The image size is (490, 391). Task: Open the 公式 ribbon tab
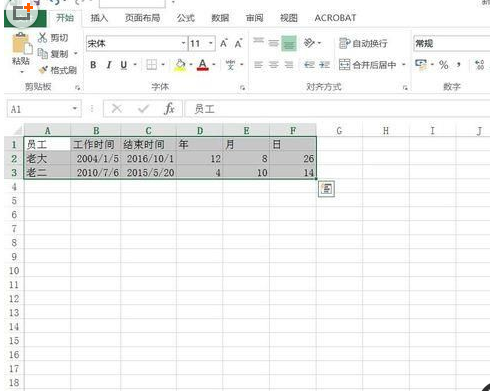[x=186, y=18]
